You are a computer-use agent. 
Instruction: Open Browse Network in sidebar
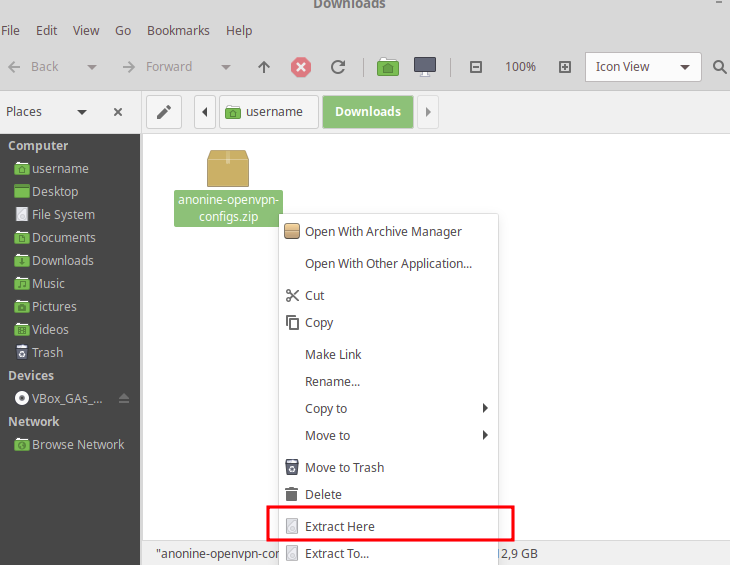[x=69, y=444]
